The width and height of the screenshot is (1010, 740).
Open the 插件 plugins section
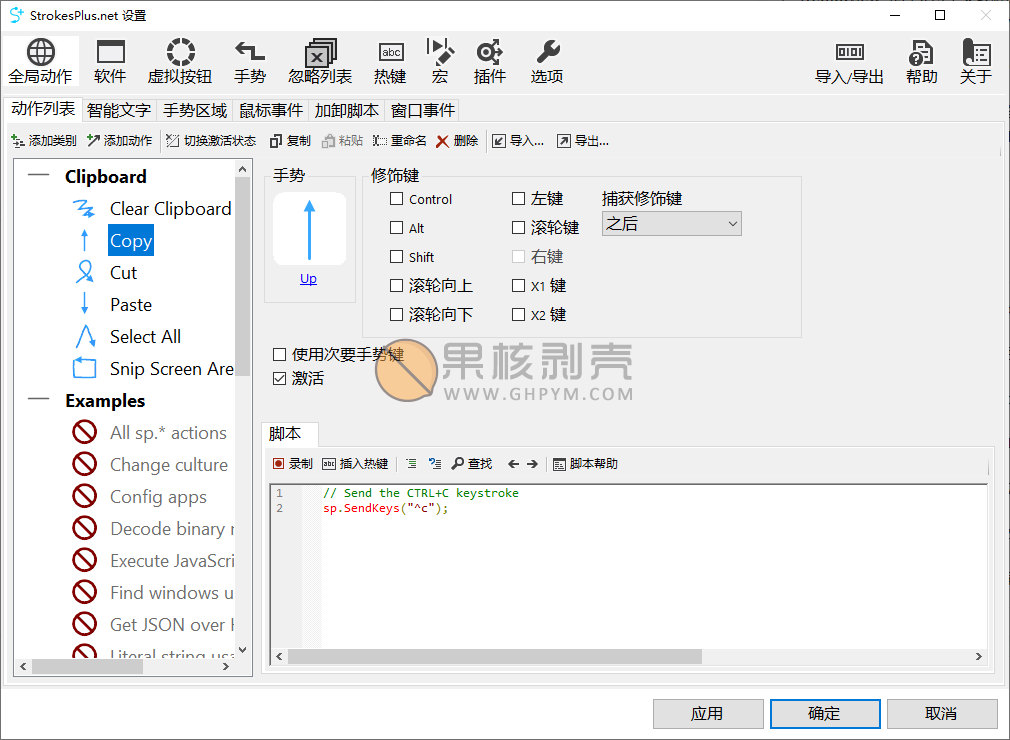490,61
